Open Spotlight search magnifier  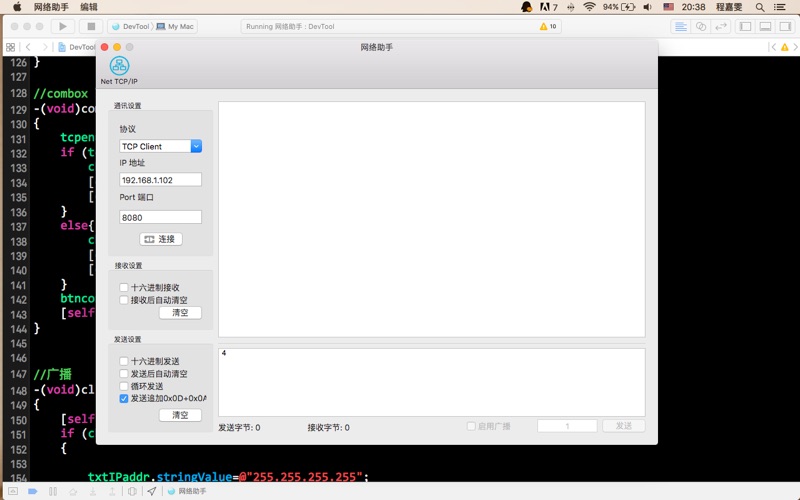[x=760, y=7]
